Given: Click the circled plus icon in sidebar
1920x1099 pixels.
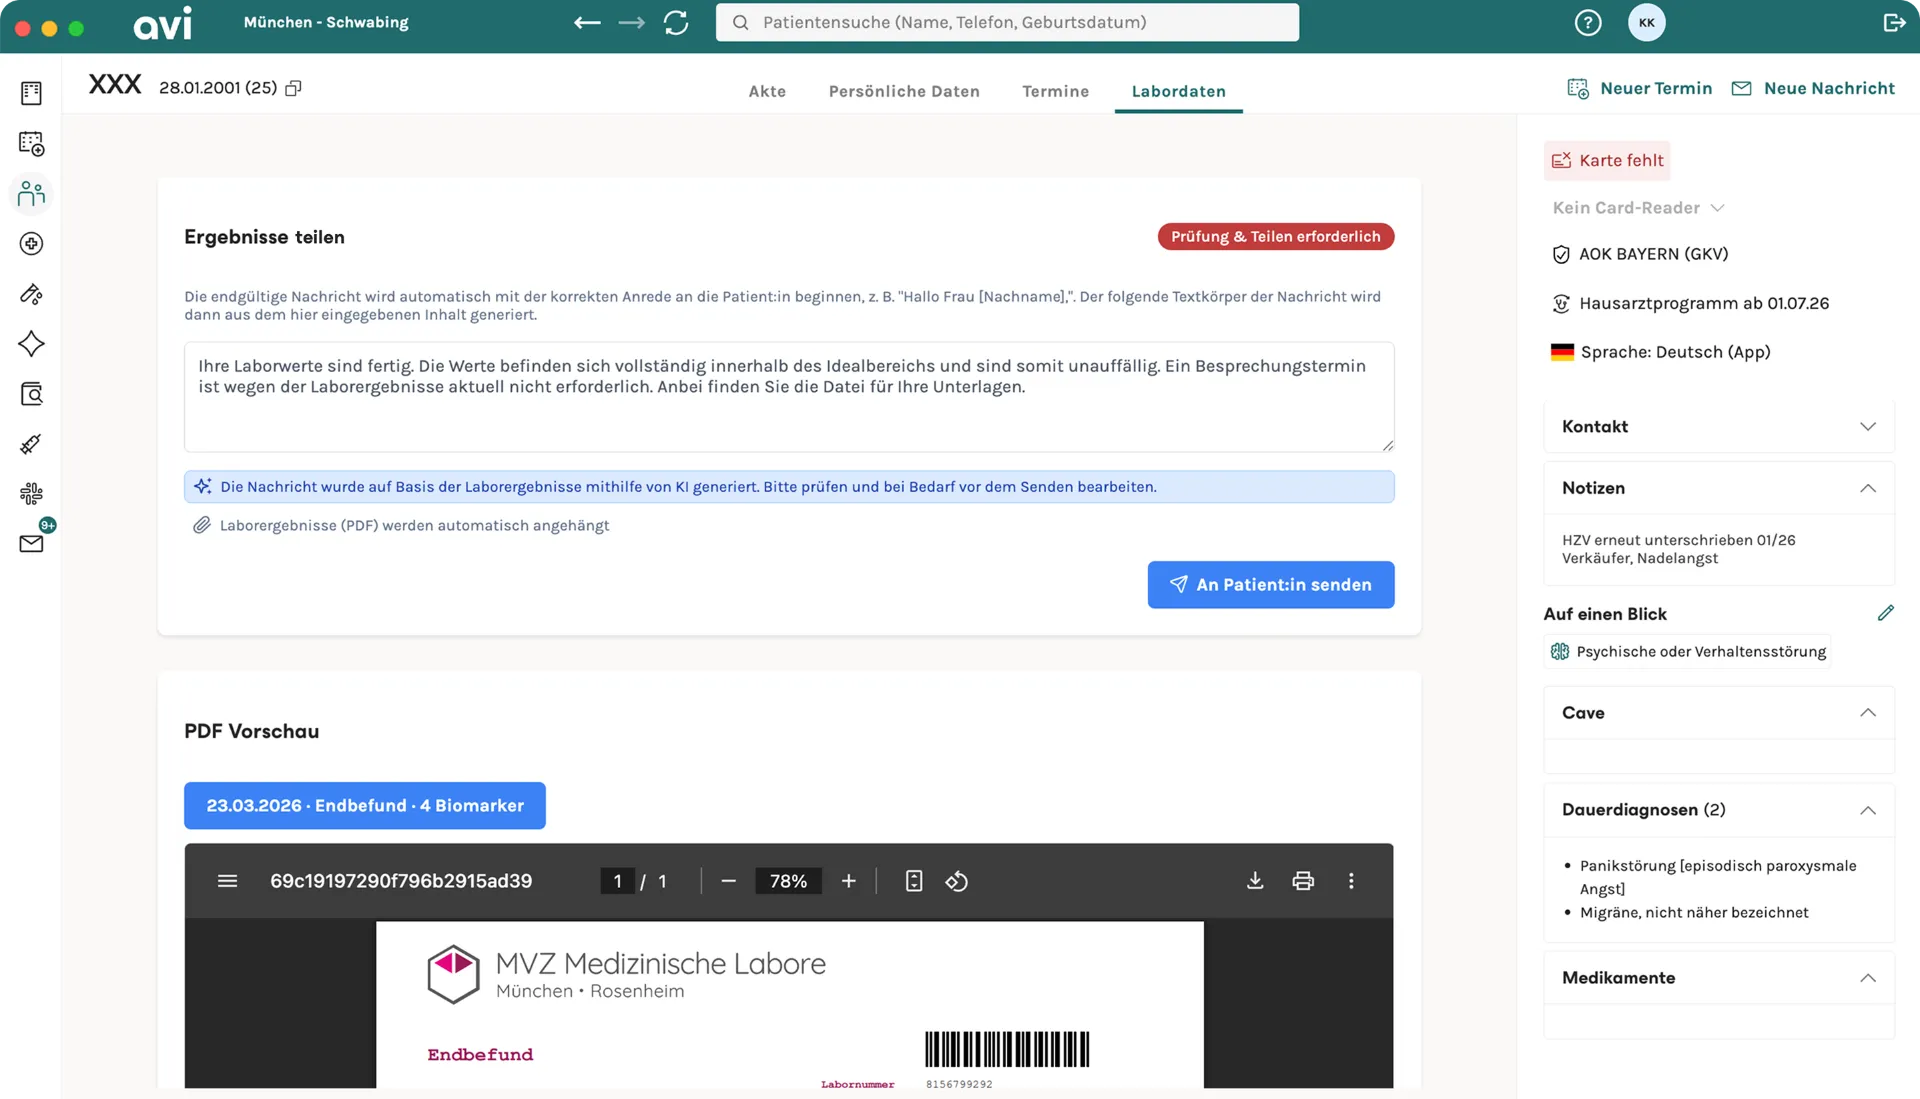Looking at the screenshot, I should click(x=31, y=243).
